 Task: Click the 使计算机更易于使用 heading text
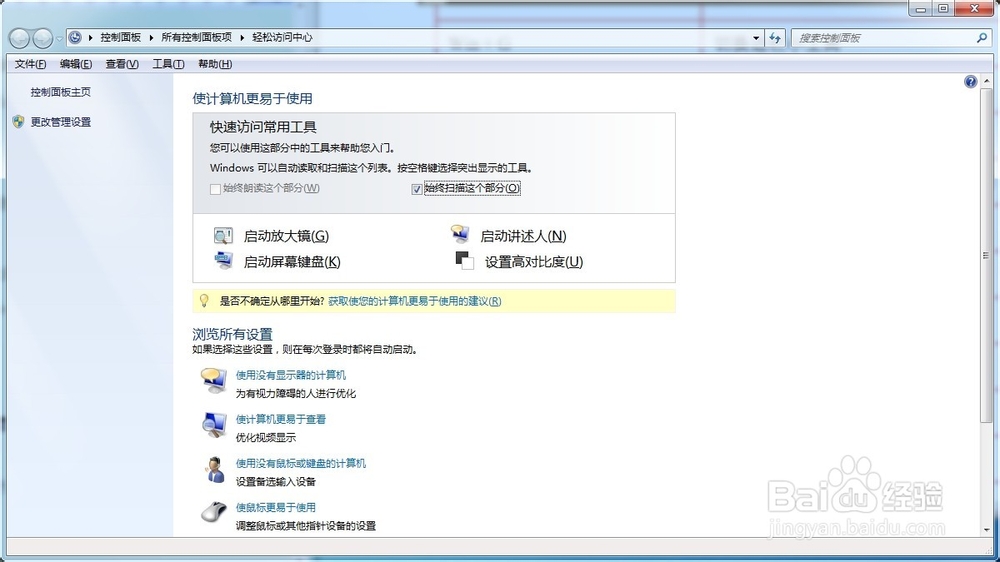253,99
